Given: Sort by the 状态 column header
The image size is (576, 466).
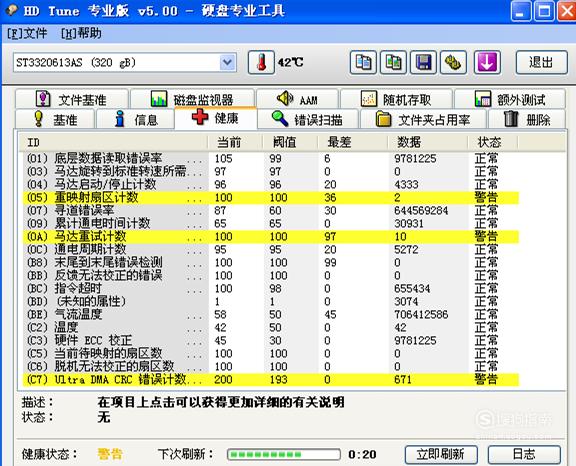Looking at the screenshot, I should 493,142.
